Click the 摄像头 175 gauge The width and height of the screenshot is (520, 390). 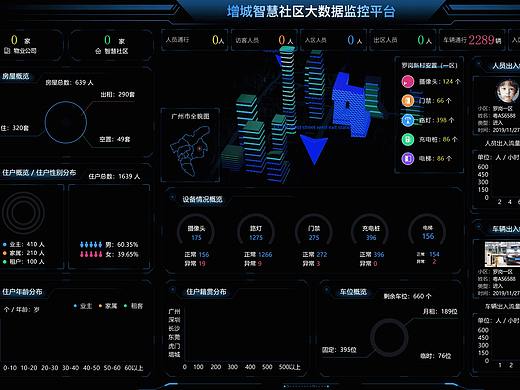coord(196,232)
